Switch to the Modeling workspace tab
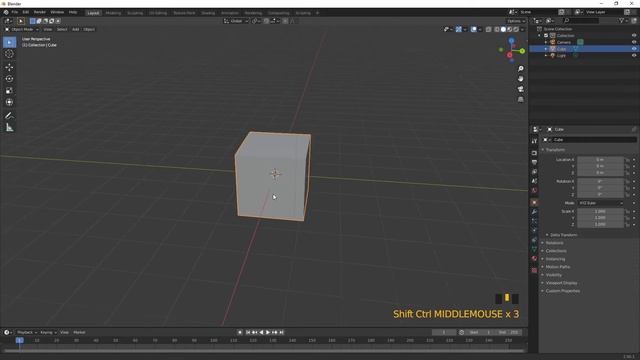 (x=113, y=13)
